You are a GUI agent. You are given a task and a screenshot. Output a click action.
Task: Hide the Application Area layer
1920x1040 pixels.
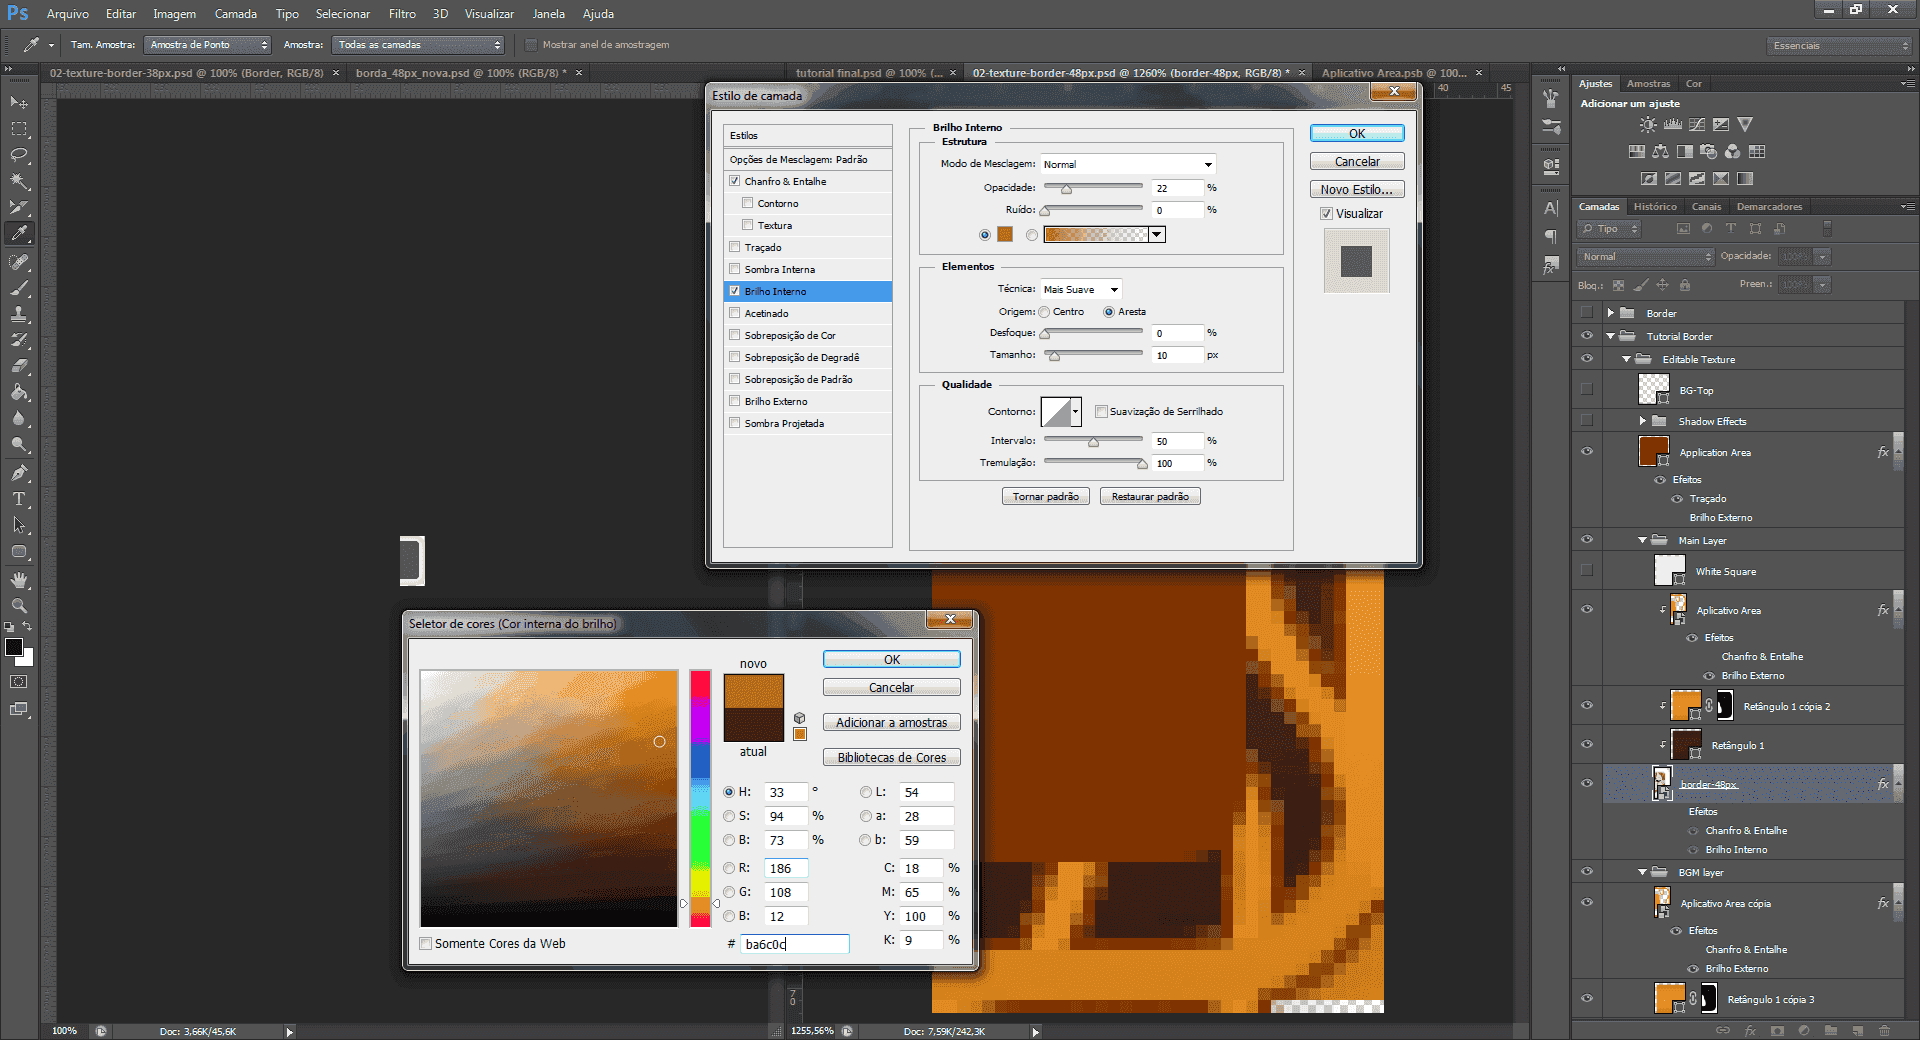coord(1587,452)
